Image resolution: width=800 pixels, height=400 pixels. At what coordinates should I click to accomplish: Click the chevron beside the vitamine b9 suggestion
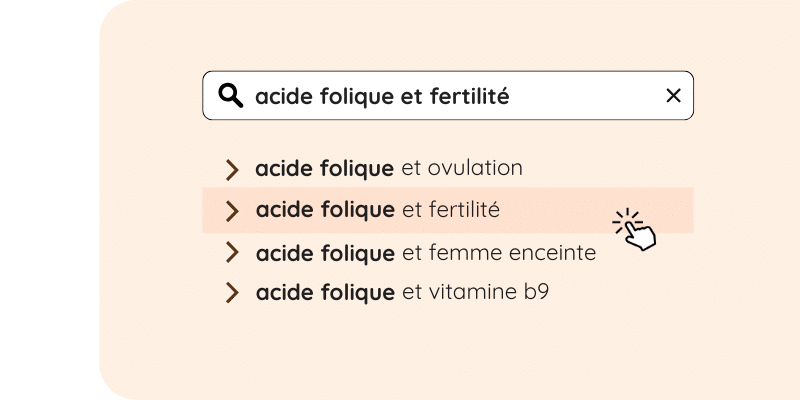(232, 293)
